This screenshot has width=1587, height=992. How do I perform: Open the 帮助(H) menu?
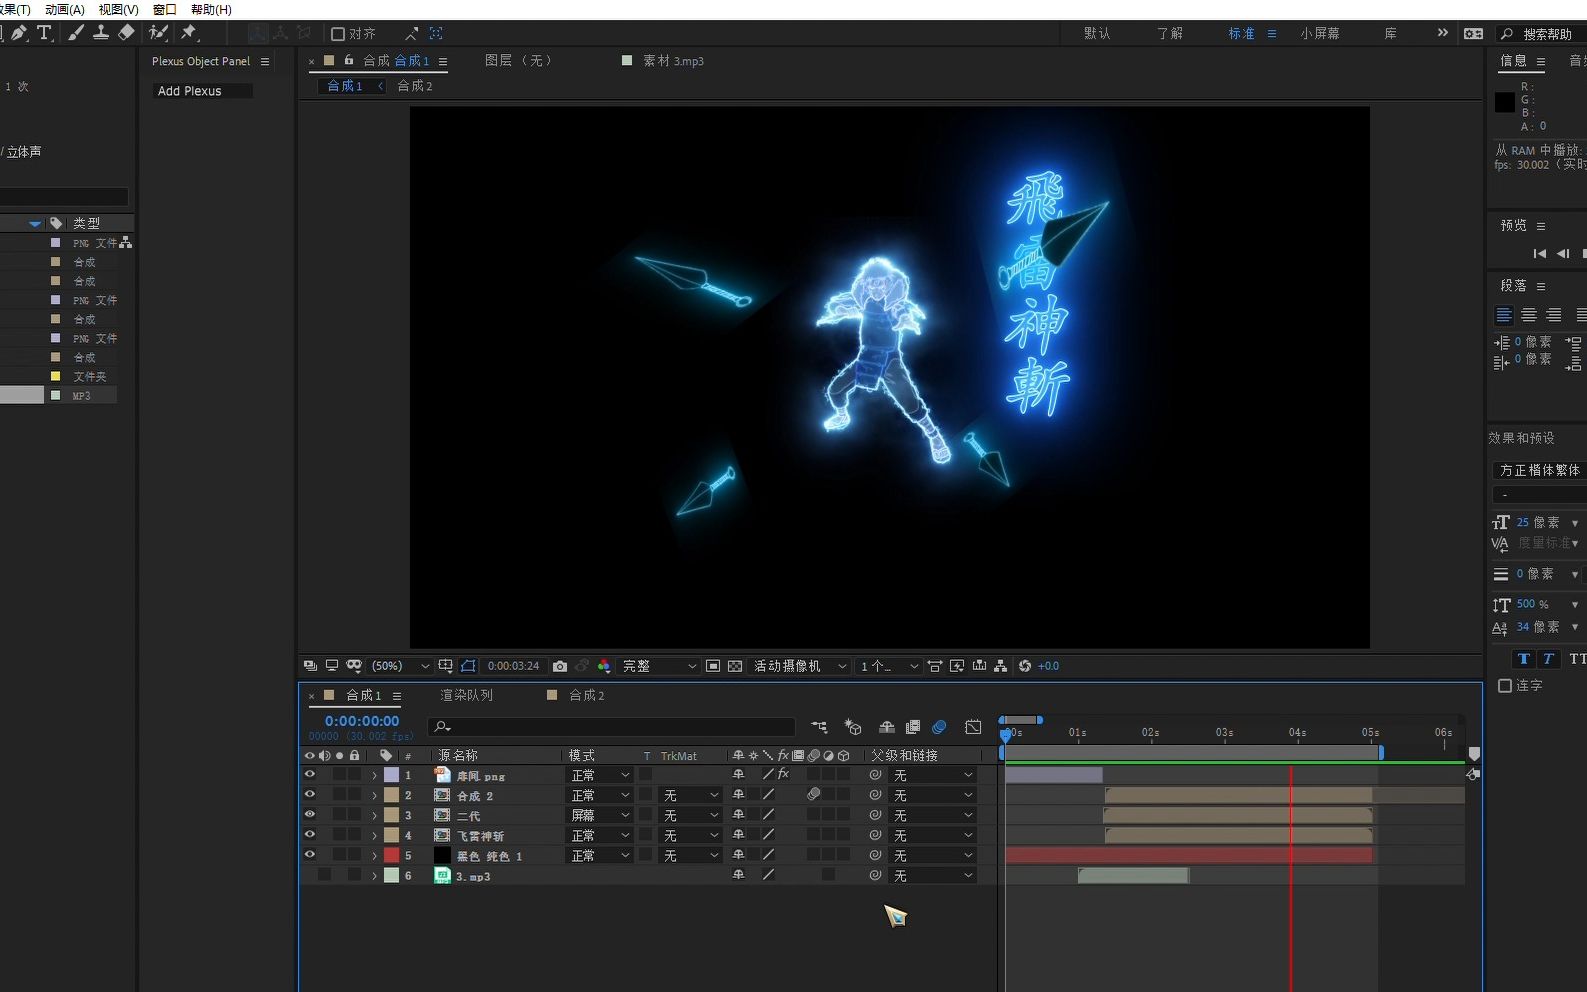point(211,9)
